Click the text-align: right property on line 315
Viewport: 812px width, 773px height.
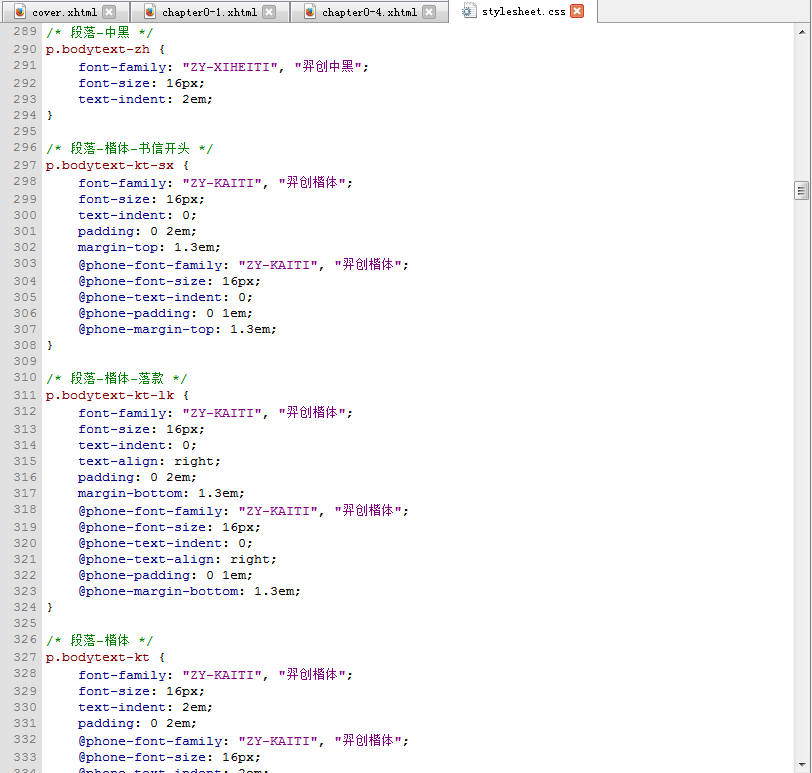tap(149, 461)
